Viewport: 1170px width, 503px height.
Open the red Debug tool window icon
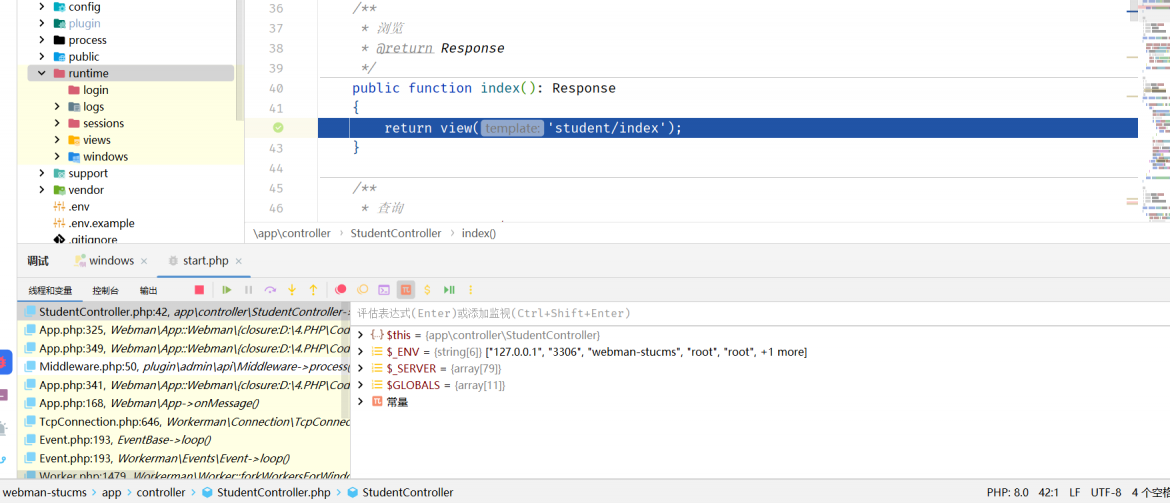(4, 363)
